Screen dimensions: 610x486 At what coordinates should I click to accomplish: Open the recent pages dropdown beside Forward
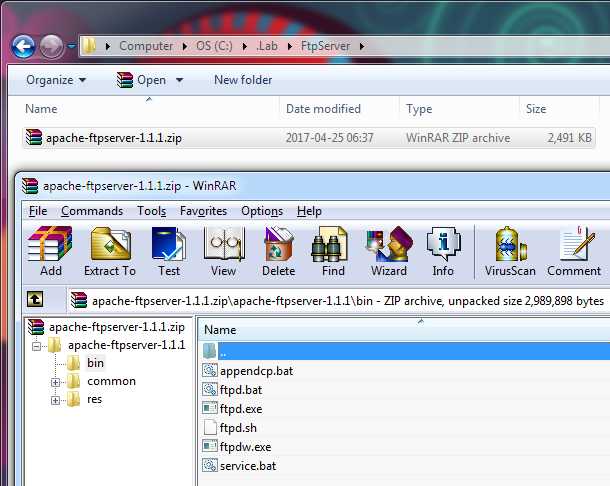[72, 46]
